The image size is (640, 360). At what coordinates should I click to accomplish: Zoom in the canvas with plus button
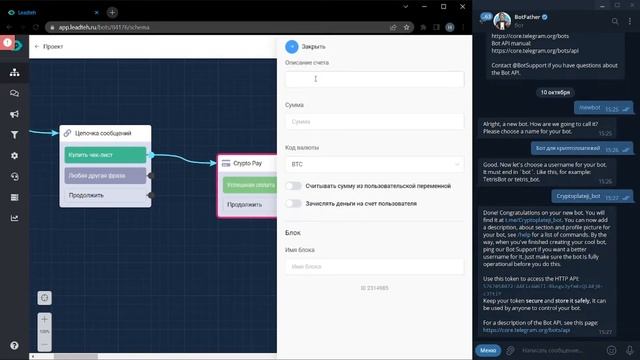pyautogui.click(x=44, y=319)
